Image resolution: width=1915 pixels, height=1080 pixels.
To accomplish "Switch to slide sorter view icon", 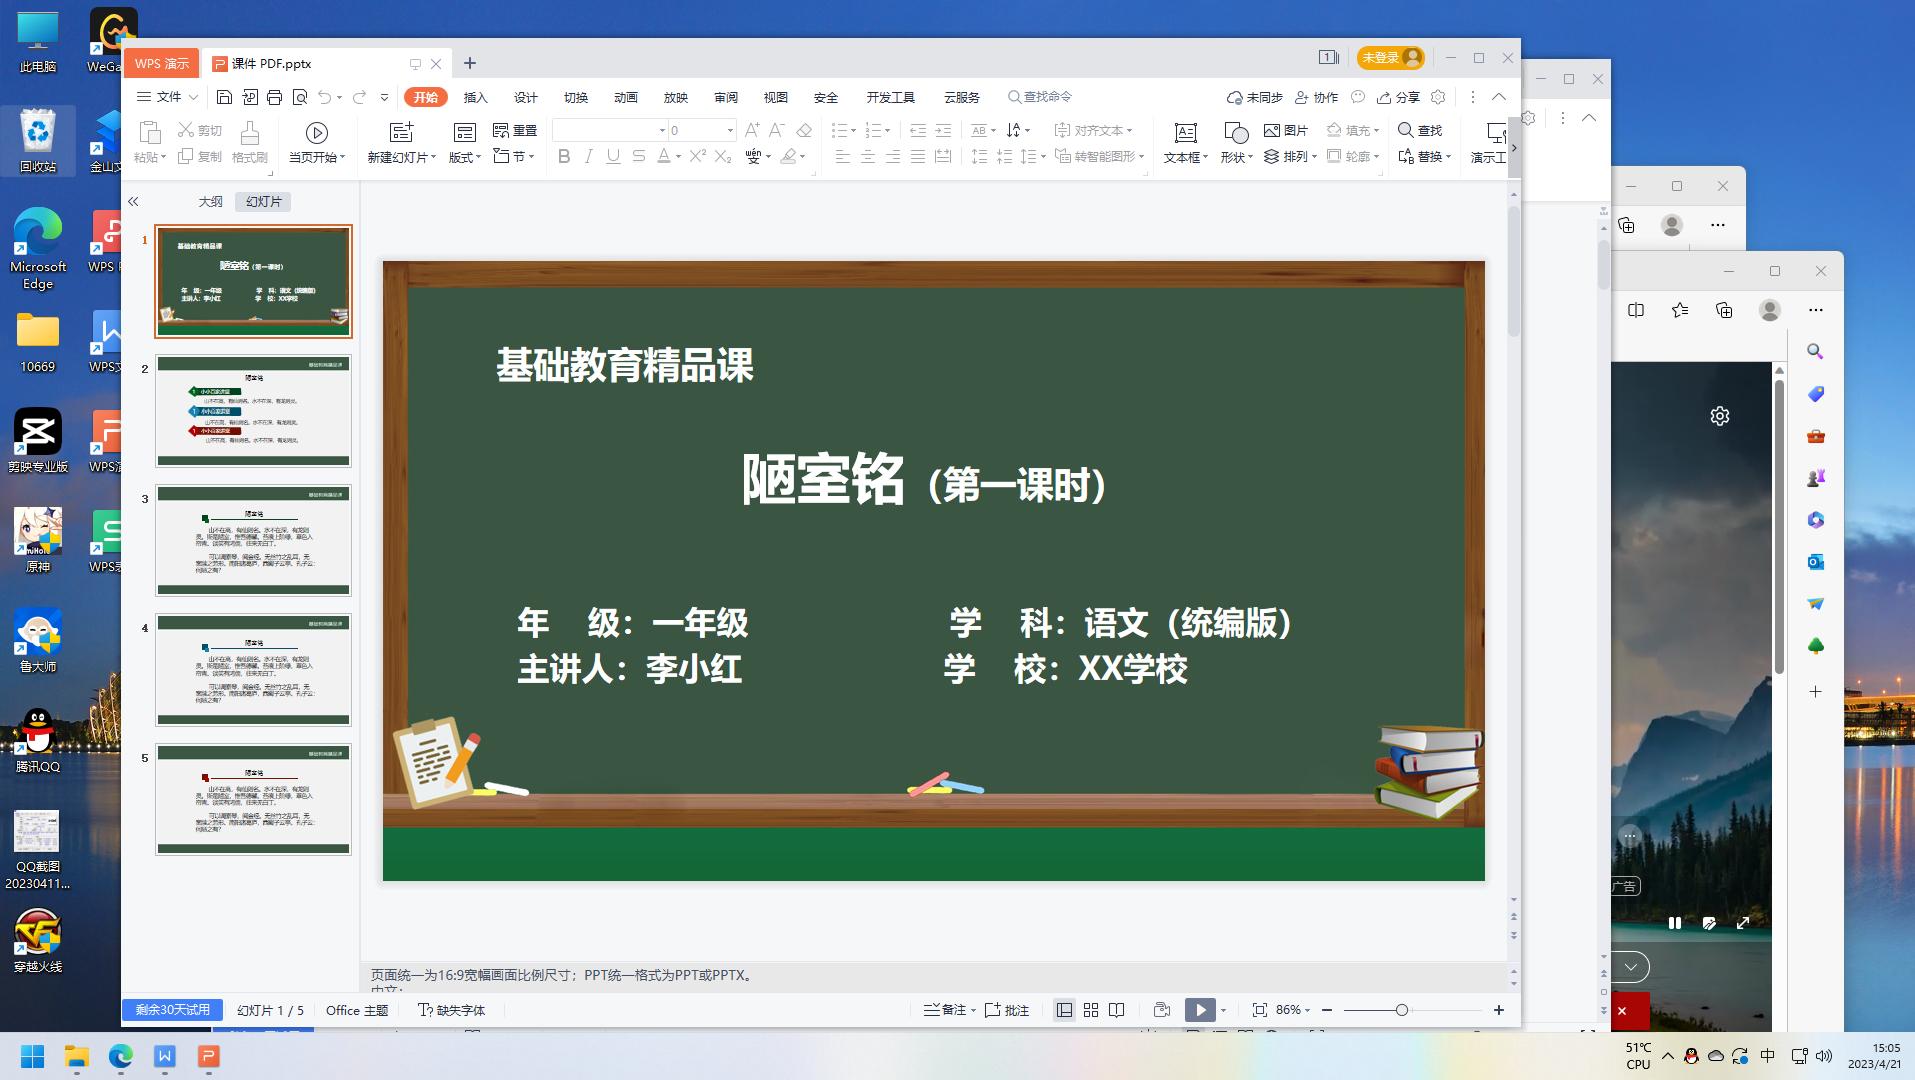I will pyautogui.click(x=1090, y=1010).
